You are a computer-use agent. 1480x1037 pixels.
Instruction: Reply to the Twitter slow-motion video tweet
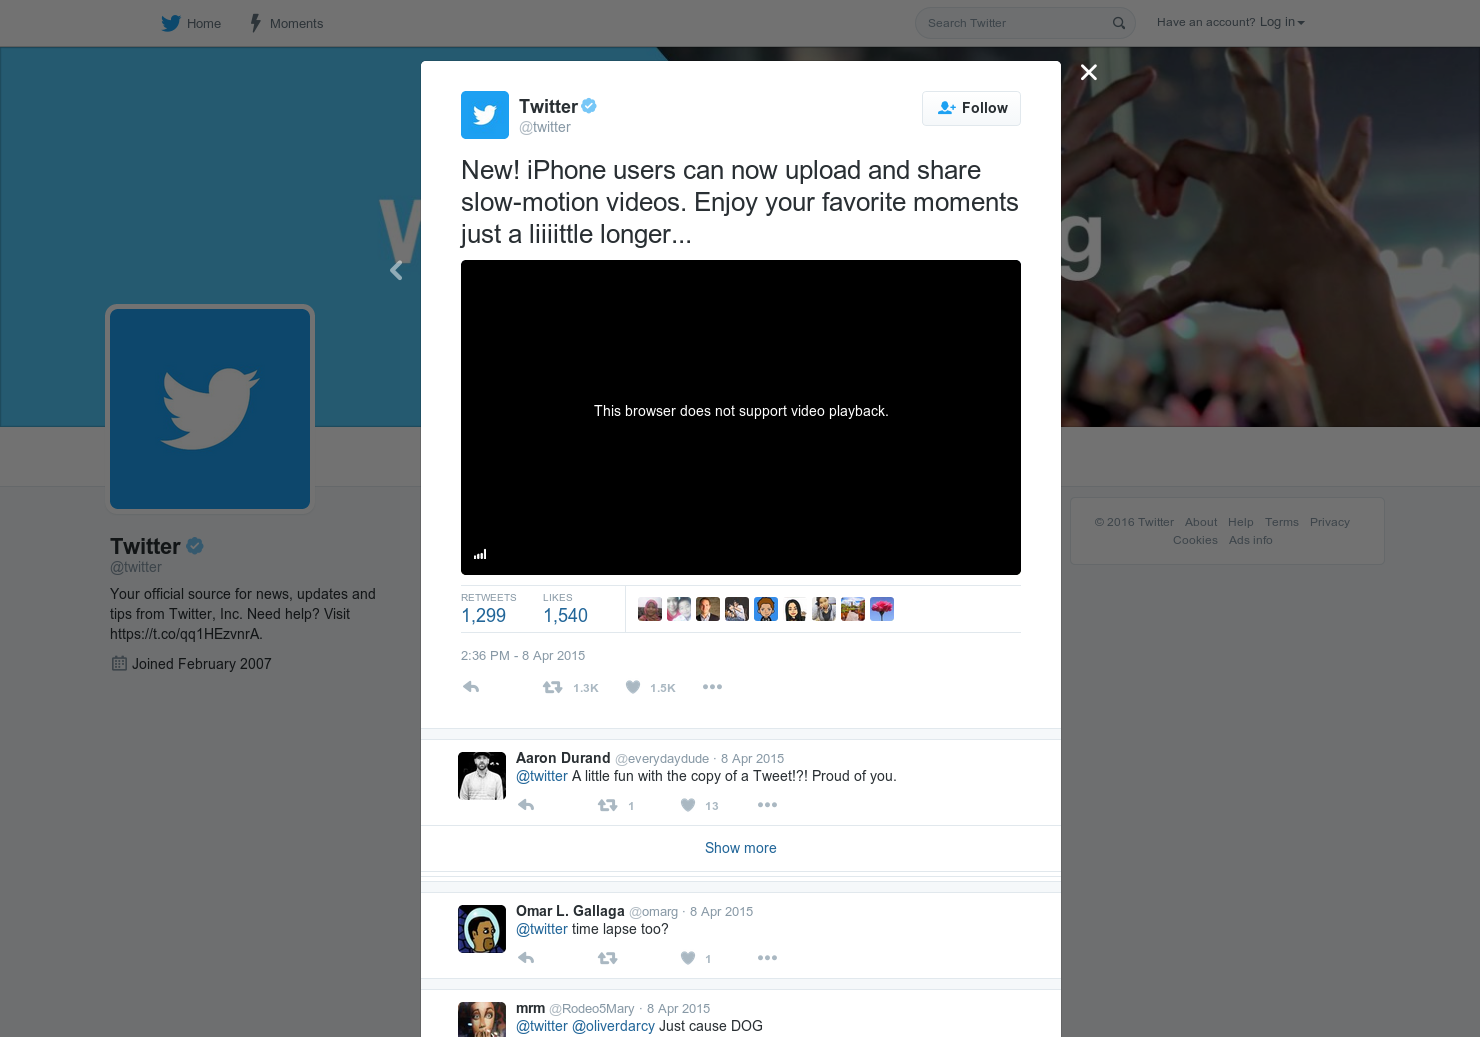470,687
